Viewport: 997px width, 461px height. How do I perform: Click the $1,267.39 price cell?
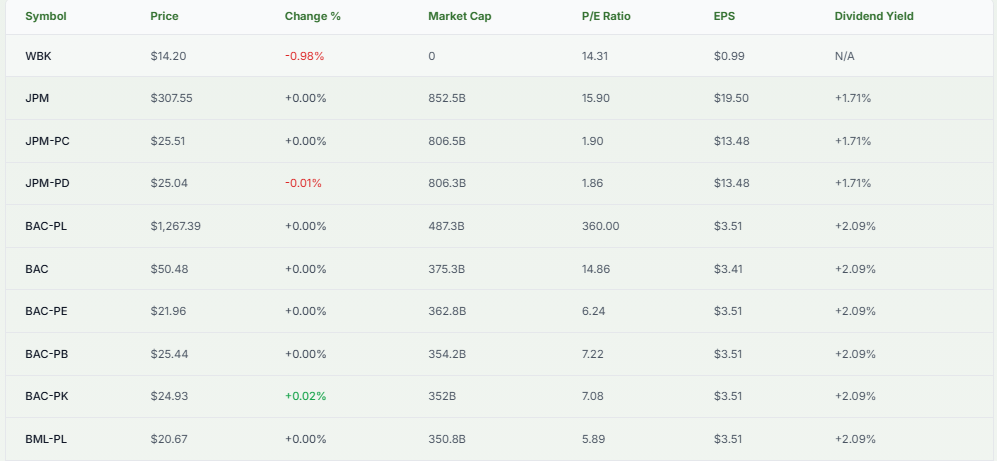(176, 226)
